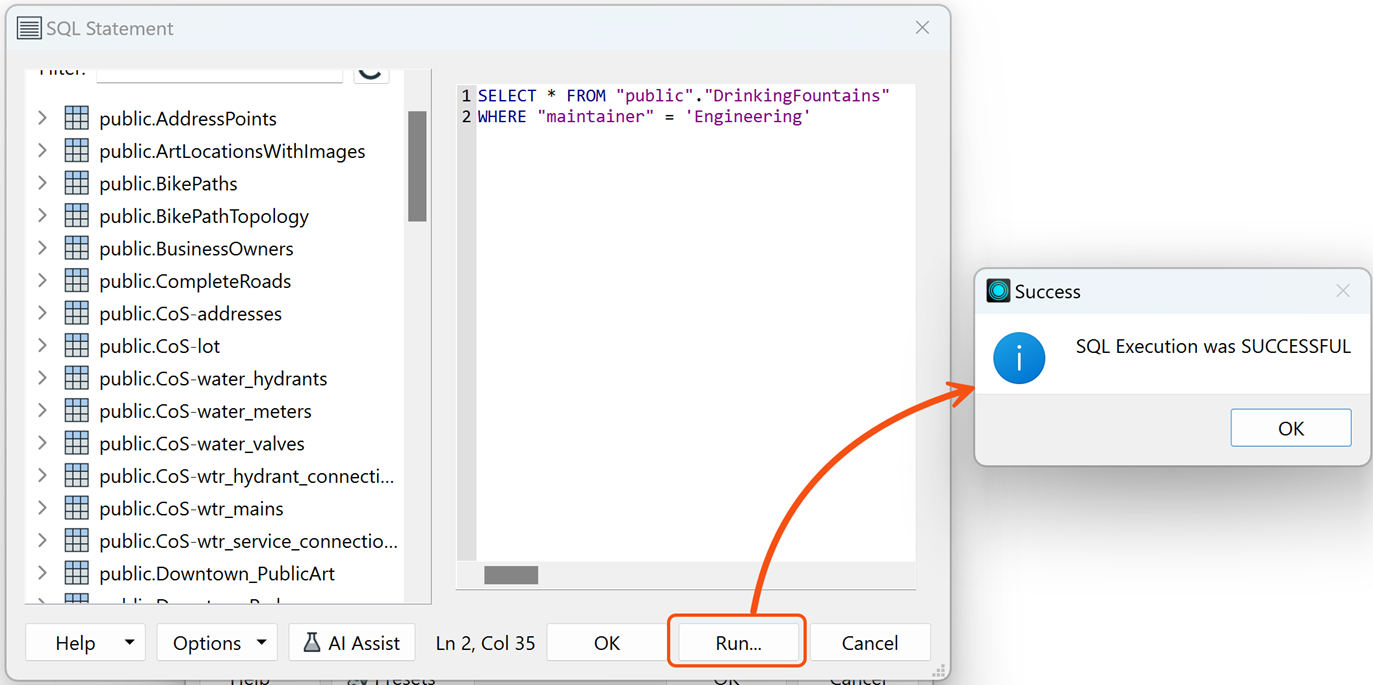Viewport: 1373px width, 685px height.
Task: Select the public.CoS-wtr_mains table name
Action: [x=191, y=508]
